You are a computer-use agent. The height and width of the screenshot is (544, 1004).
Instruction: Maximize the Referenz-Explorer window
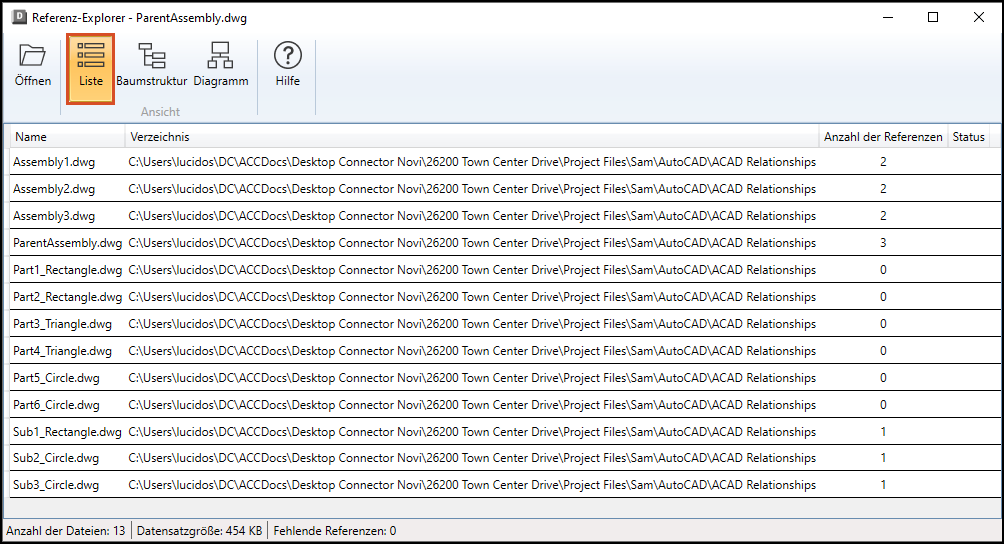point(933,17)
